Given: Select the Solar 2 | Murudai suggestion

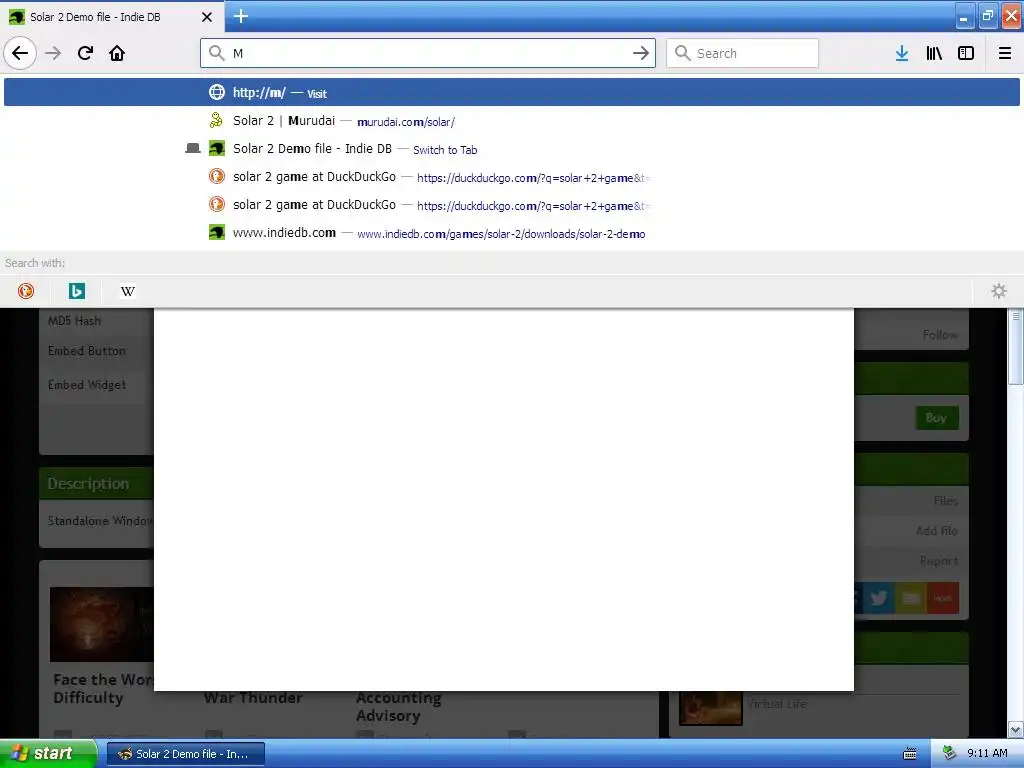Looking at the screenshot, I should tap(512, 121).
